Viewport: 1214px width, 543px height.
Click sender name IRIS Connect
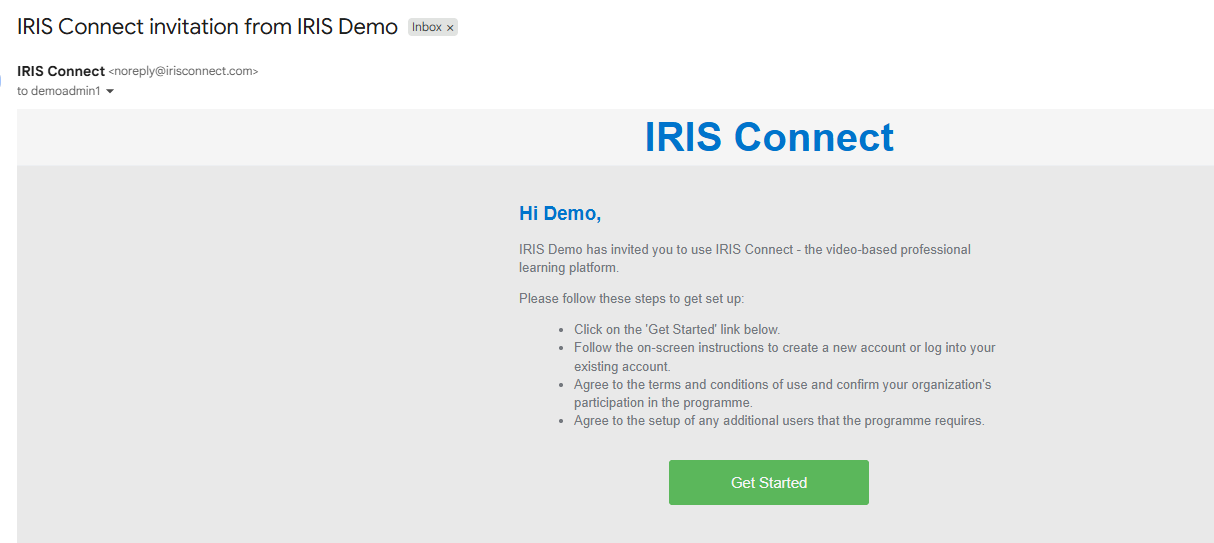[x=61, y=71]
